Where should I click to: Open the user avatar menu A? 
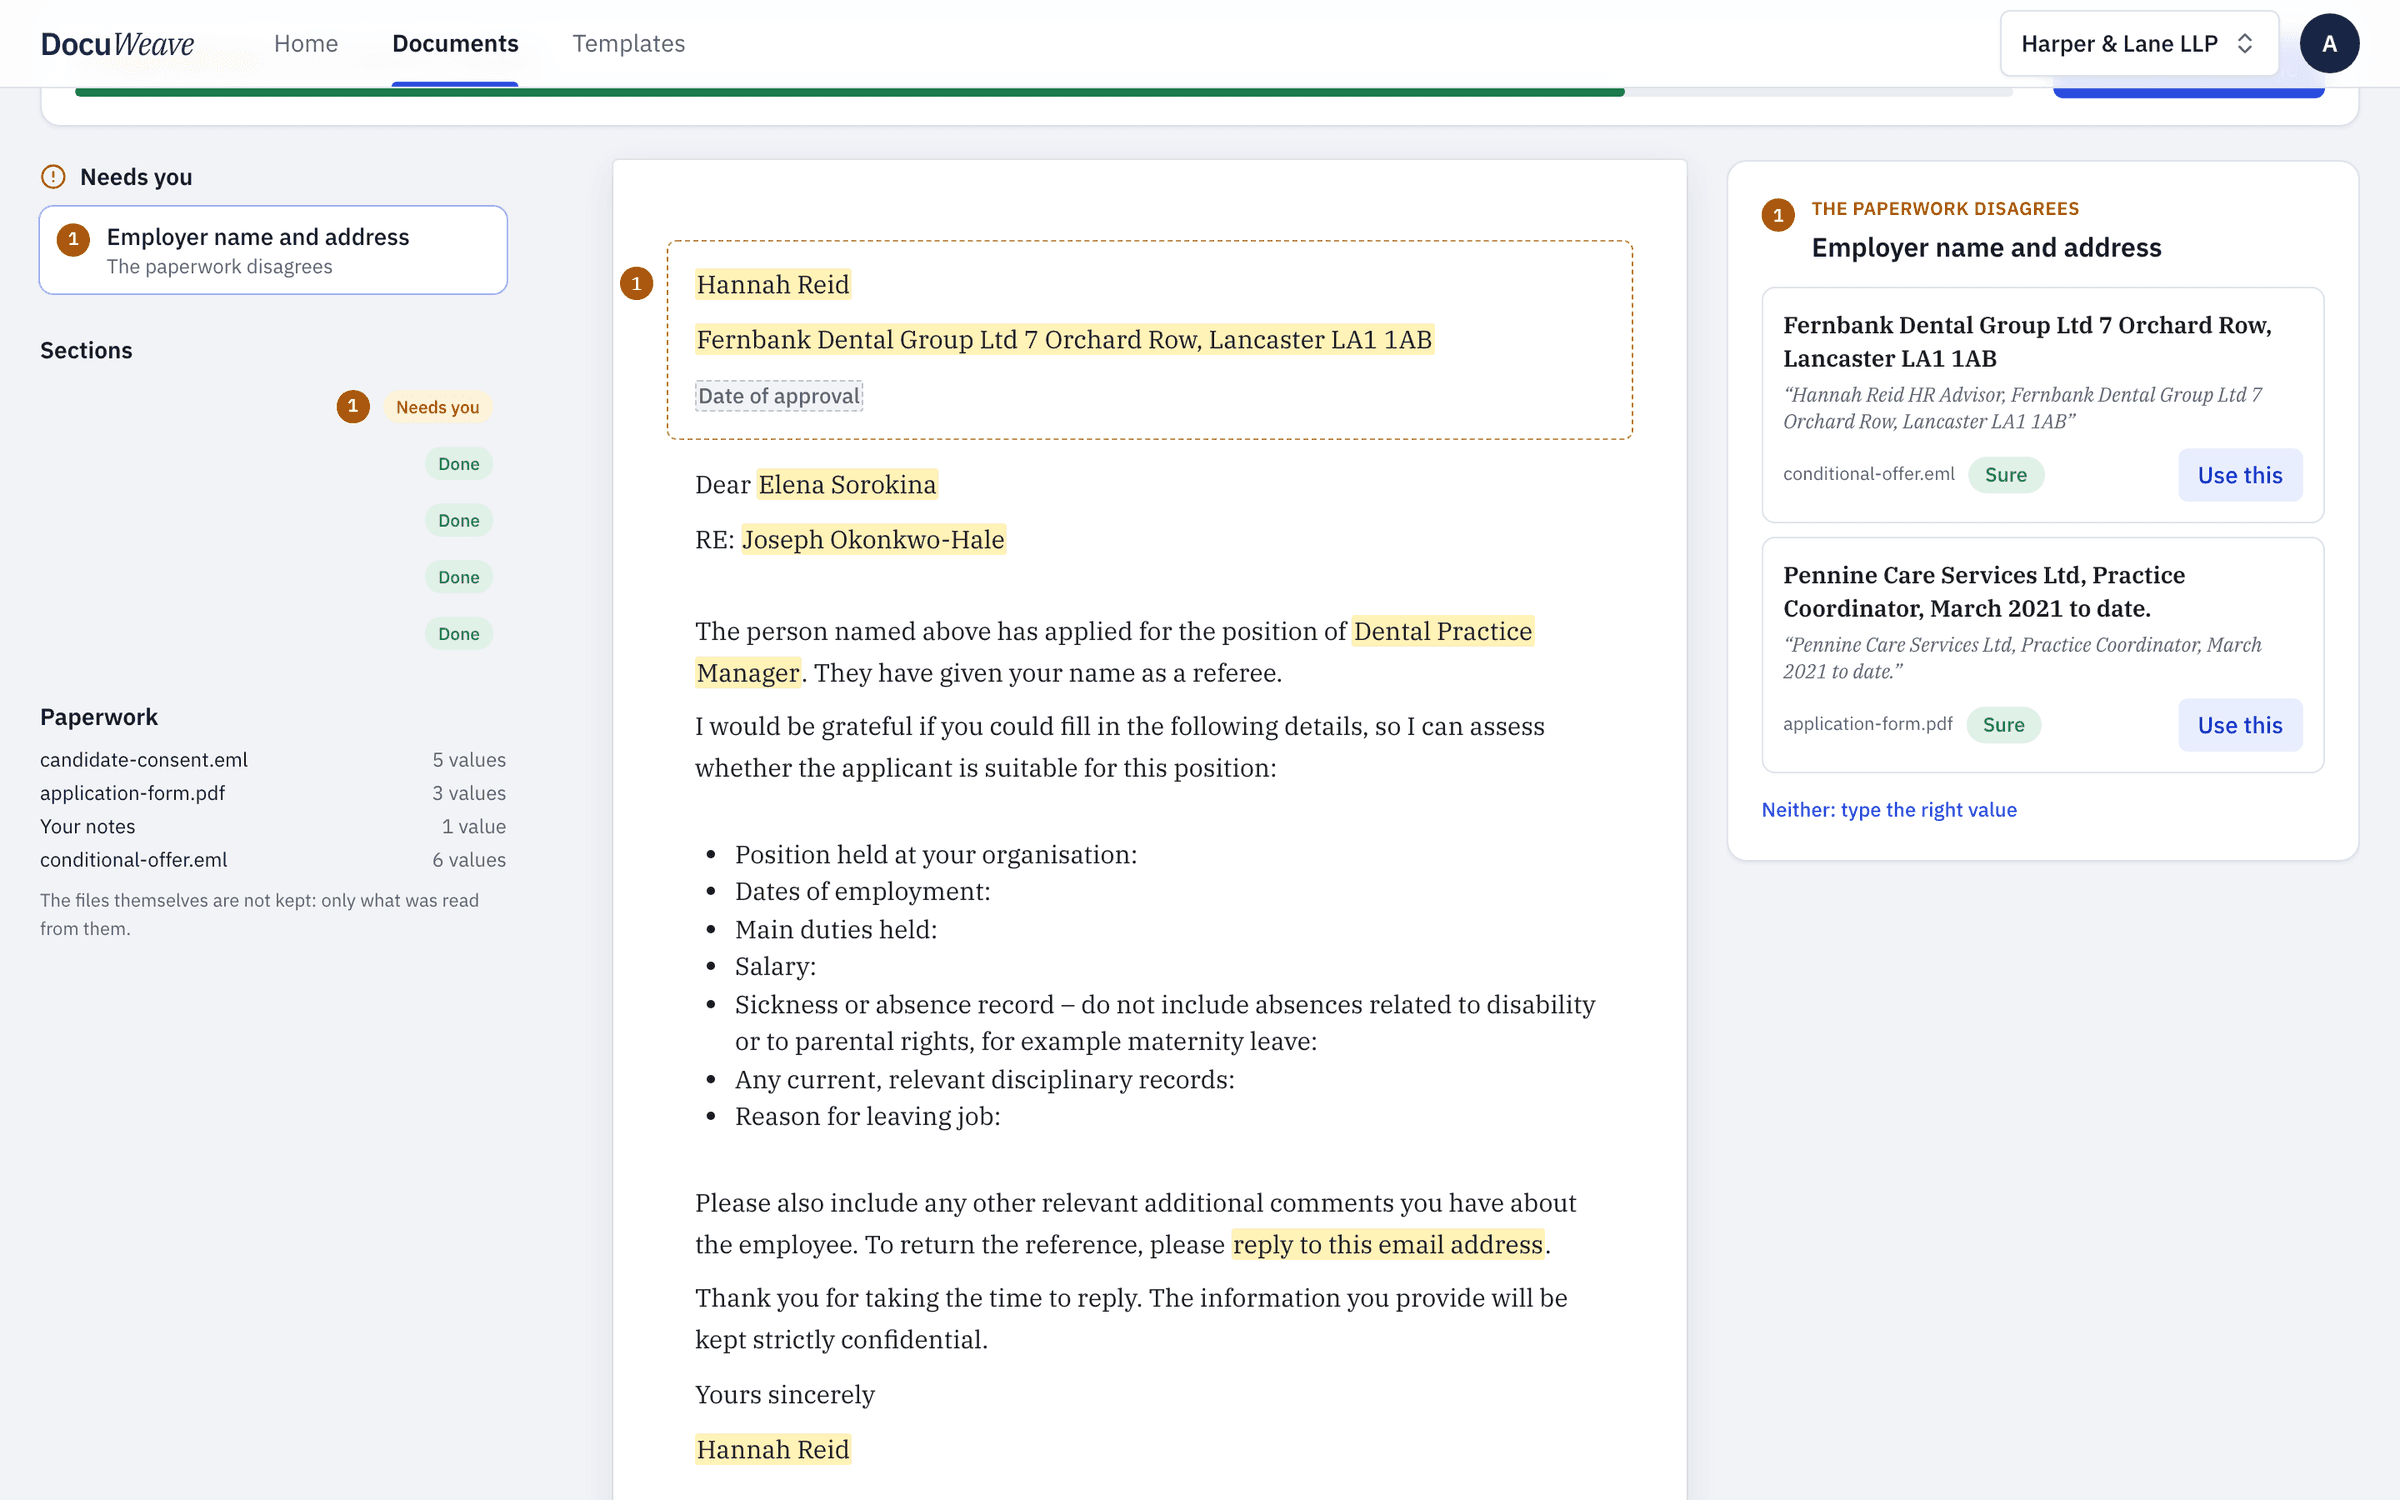point(2329,44)
